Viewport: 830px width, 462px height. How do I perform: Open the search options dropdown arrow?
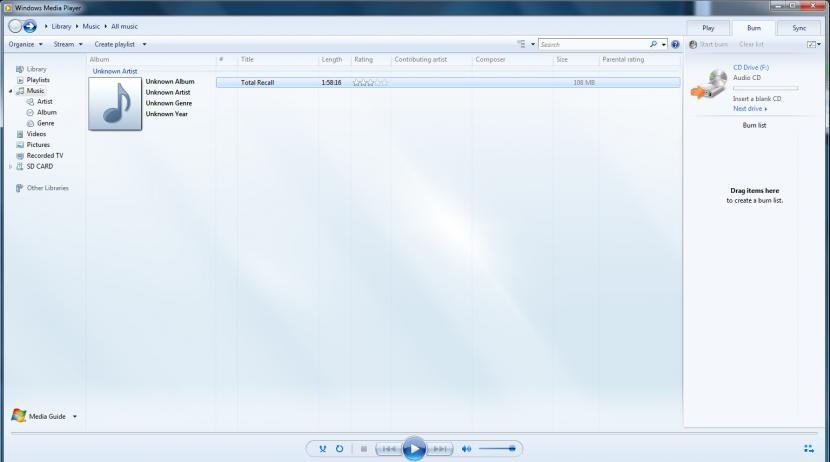click(x=664, y=44)
